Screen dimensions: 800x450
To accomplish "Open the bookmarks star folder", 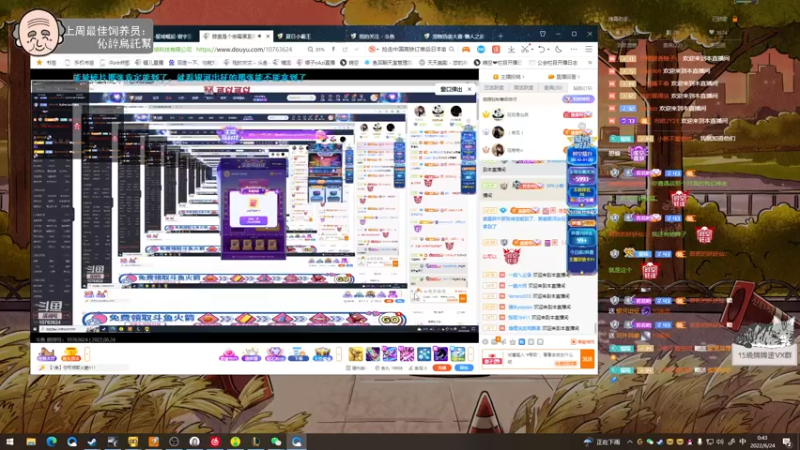I will (x=47, y=63).
